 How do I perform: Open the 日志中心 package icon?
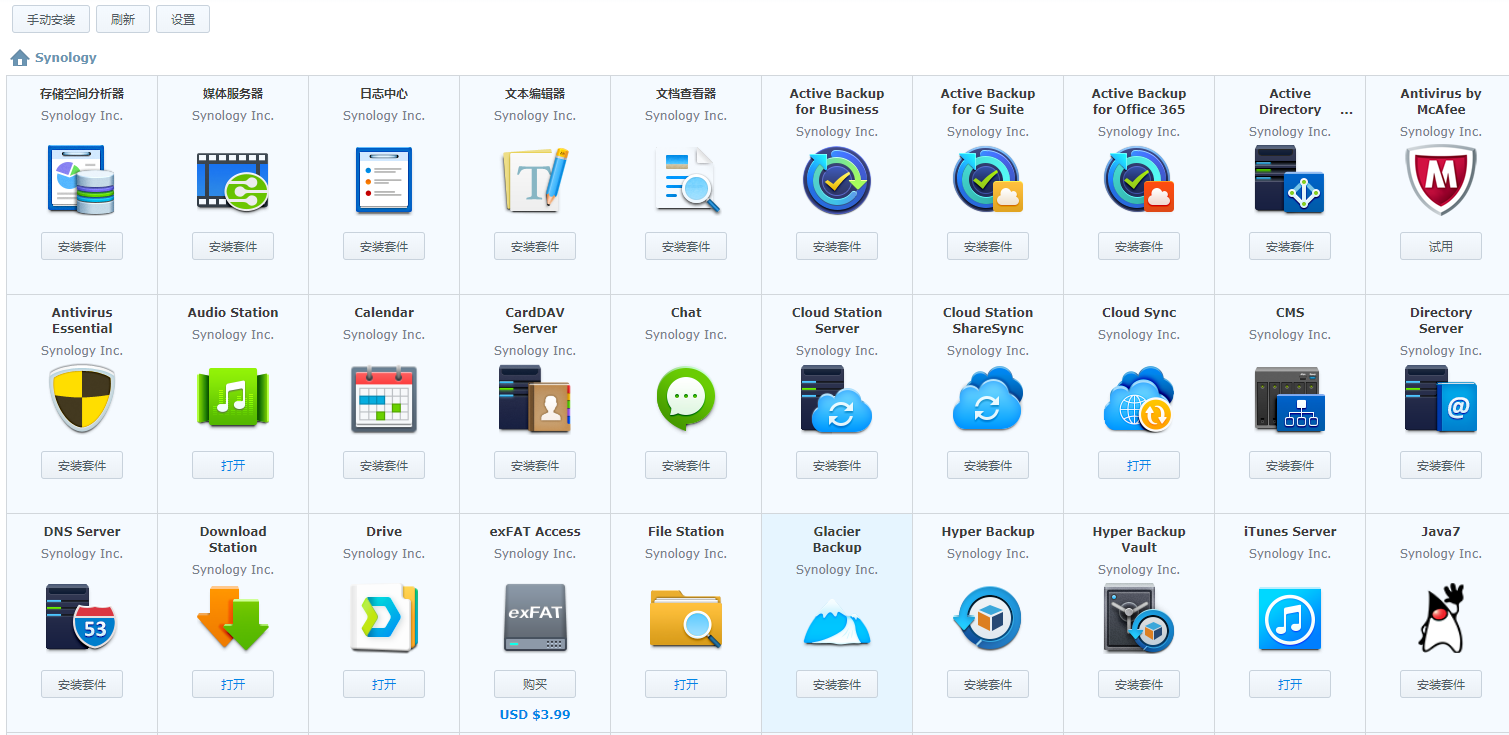pos(384,180)
